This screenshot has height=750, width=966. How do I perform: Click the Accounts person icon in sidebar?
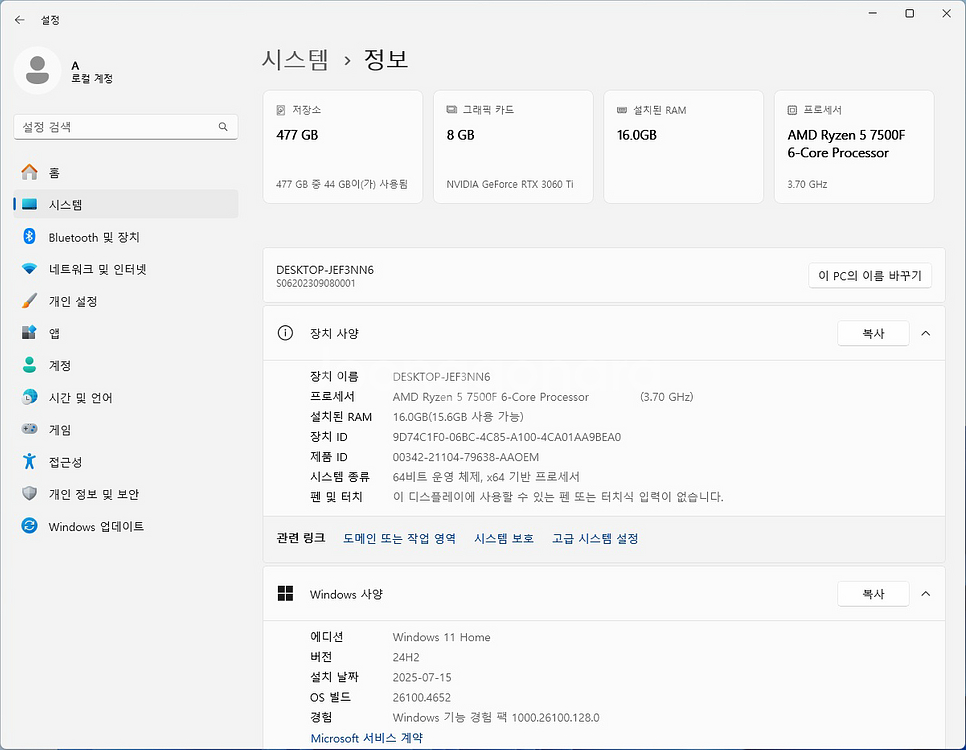[x=29, y=365]
